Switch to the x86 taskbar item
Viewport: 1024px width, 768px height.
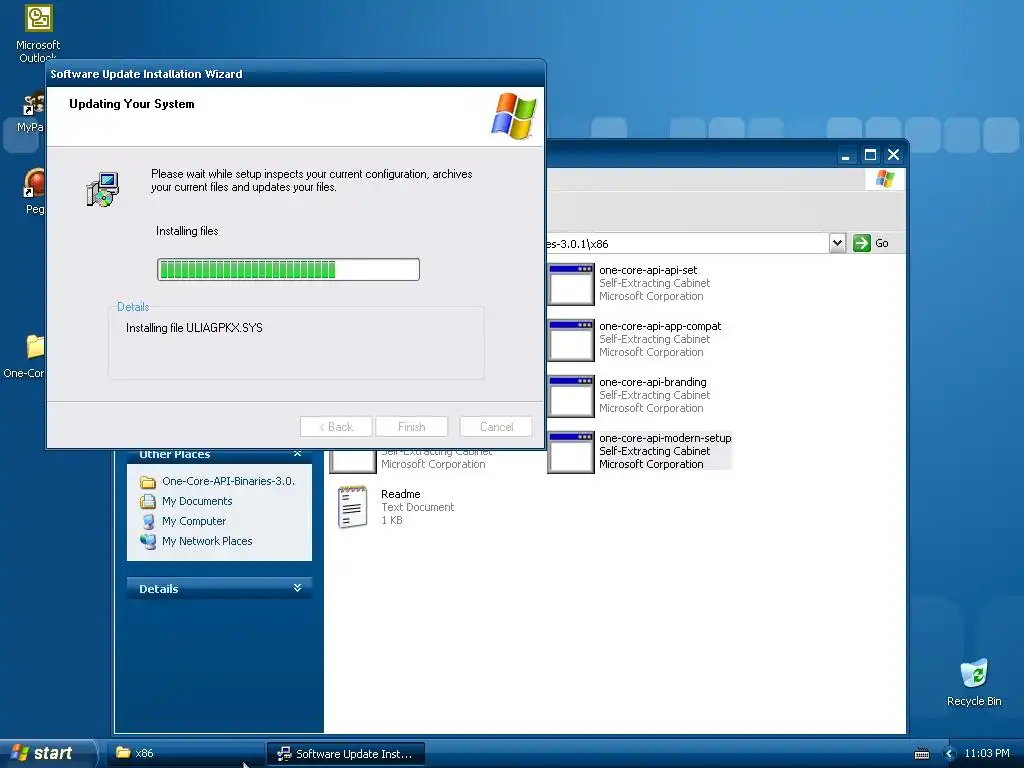(x=187, y=753)
